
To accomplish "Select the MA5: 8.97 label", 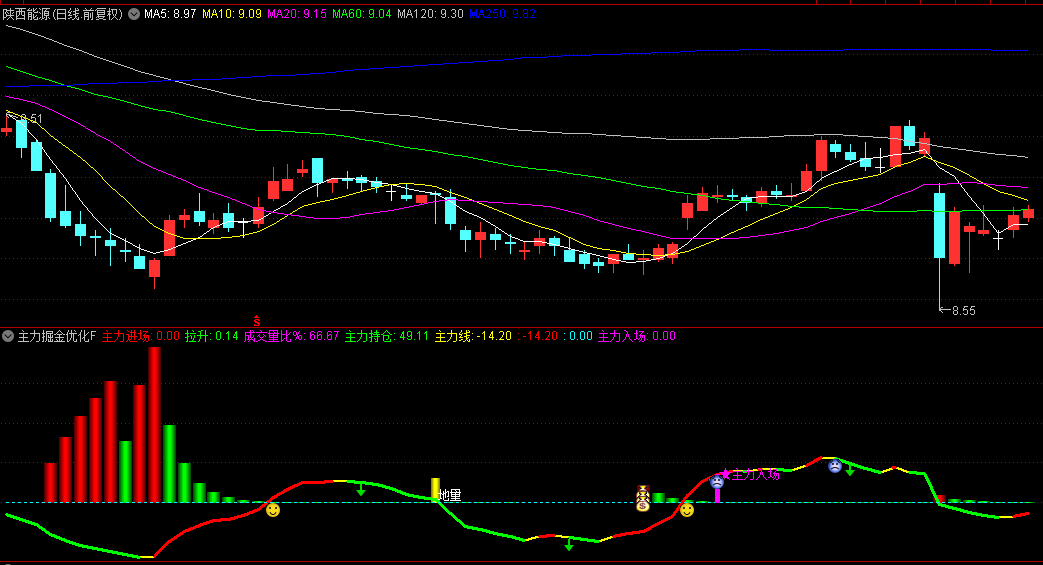I will click(x=170, y=14).
